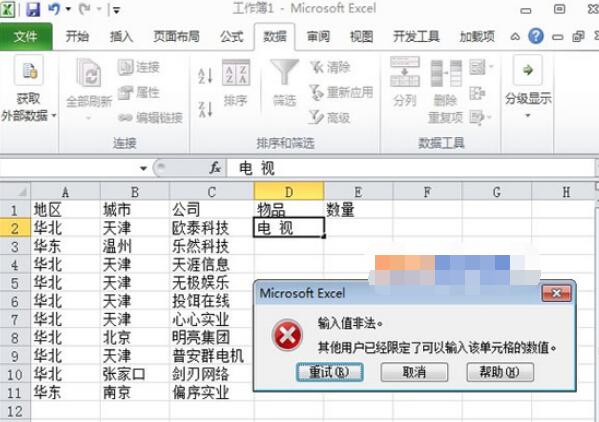Sort descending with the Z-A icon
Image resolution: width=599 pixels, height=422 pixels.
tap(206, 109)
